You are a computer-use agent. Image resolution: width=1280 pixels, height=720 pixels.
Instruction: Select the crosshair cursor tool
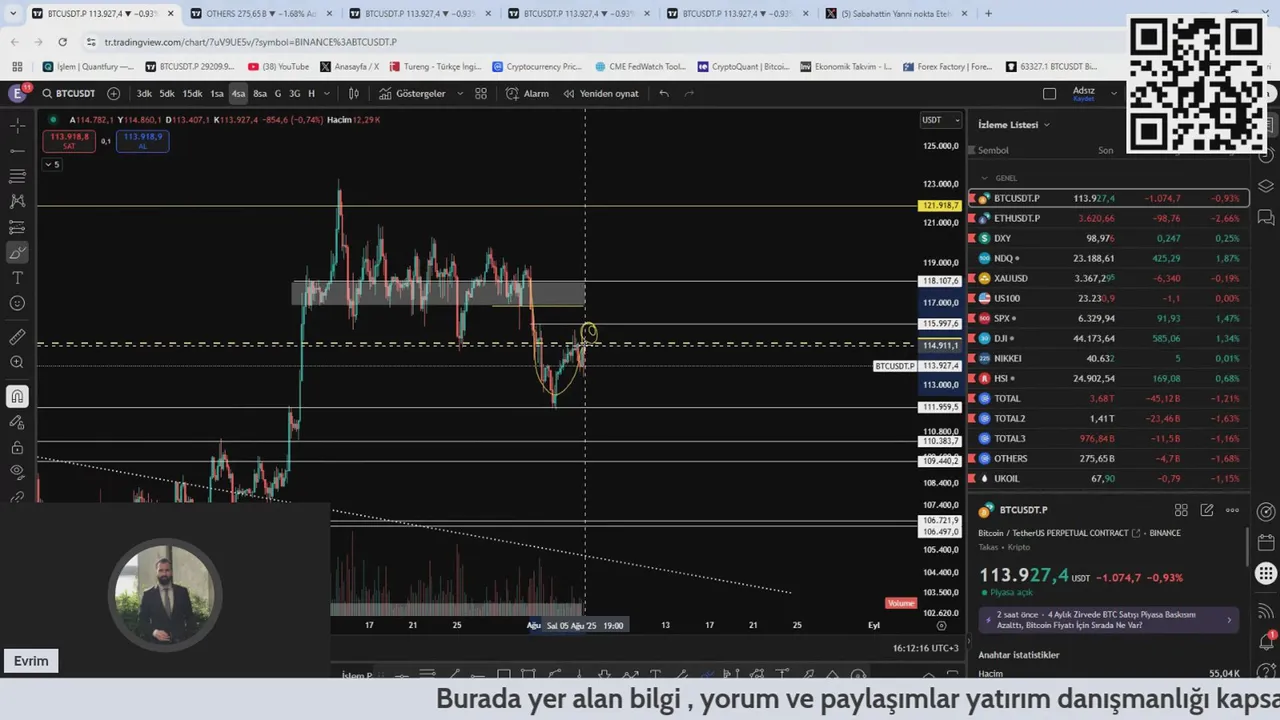pos(17,126)
